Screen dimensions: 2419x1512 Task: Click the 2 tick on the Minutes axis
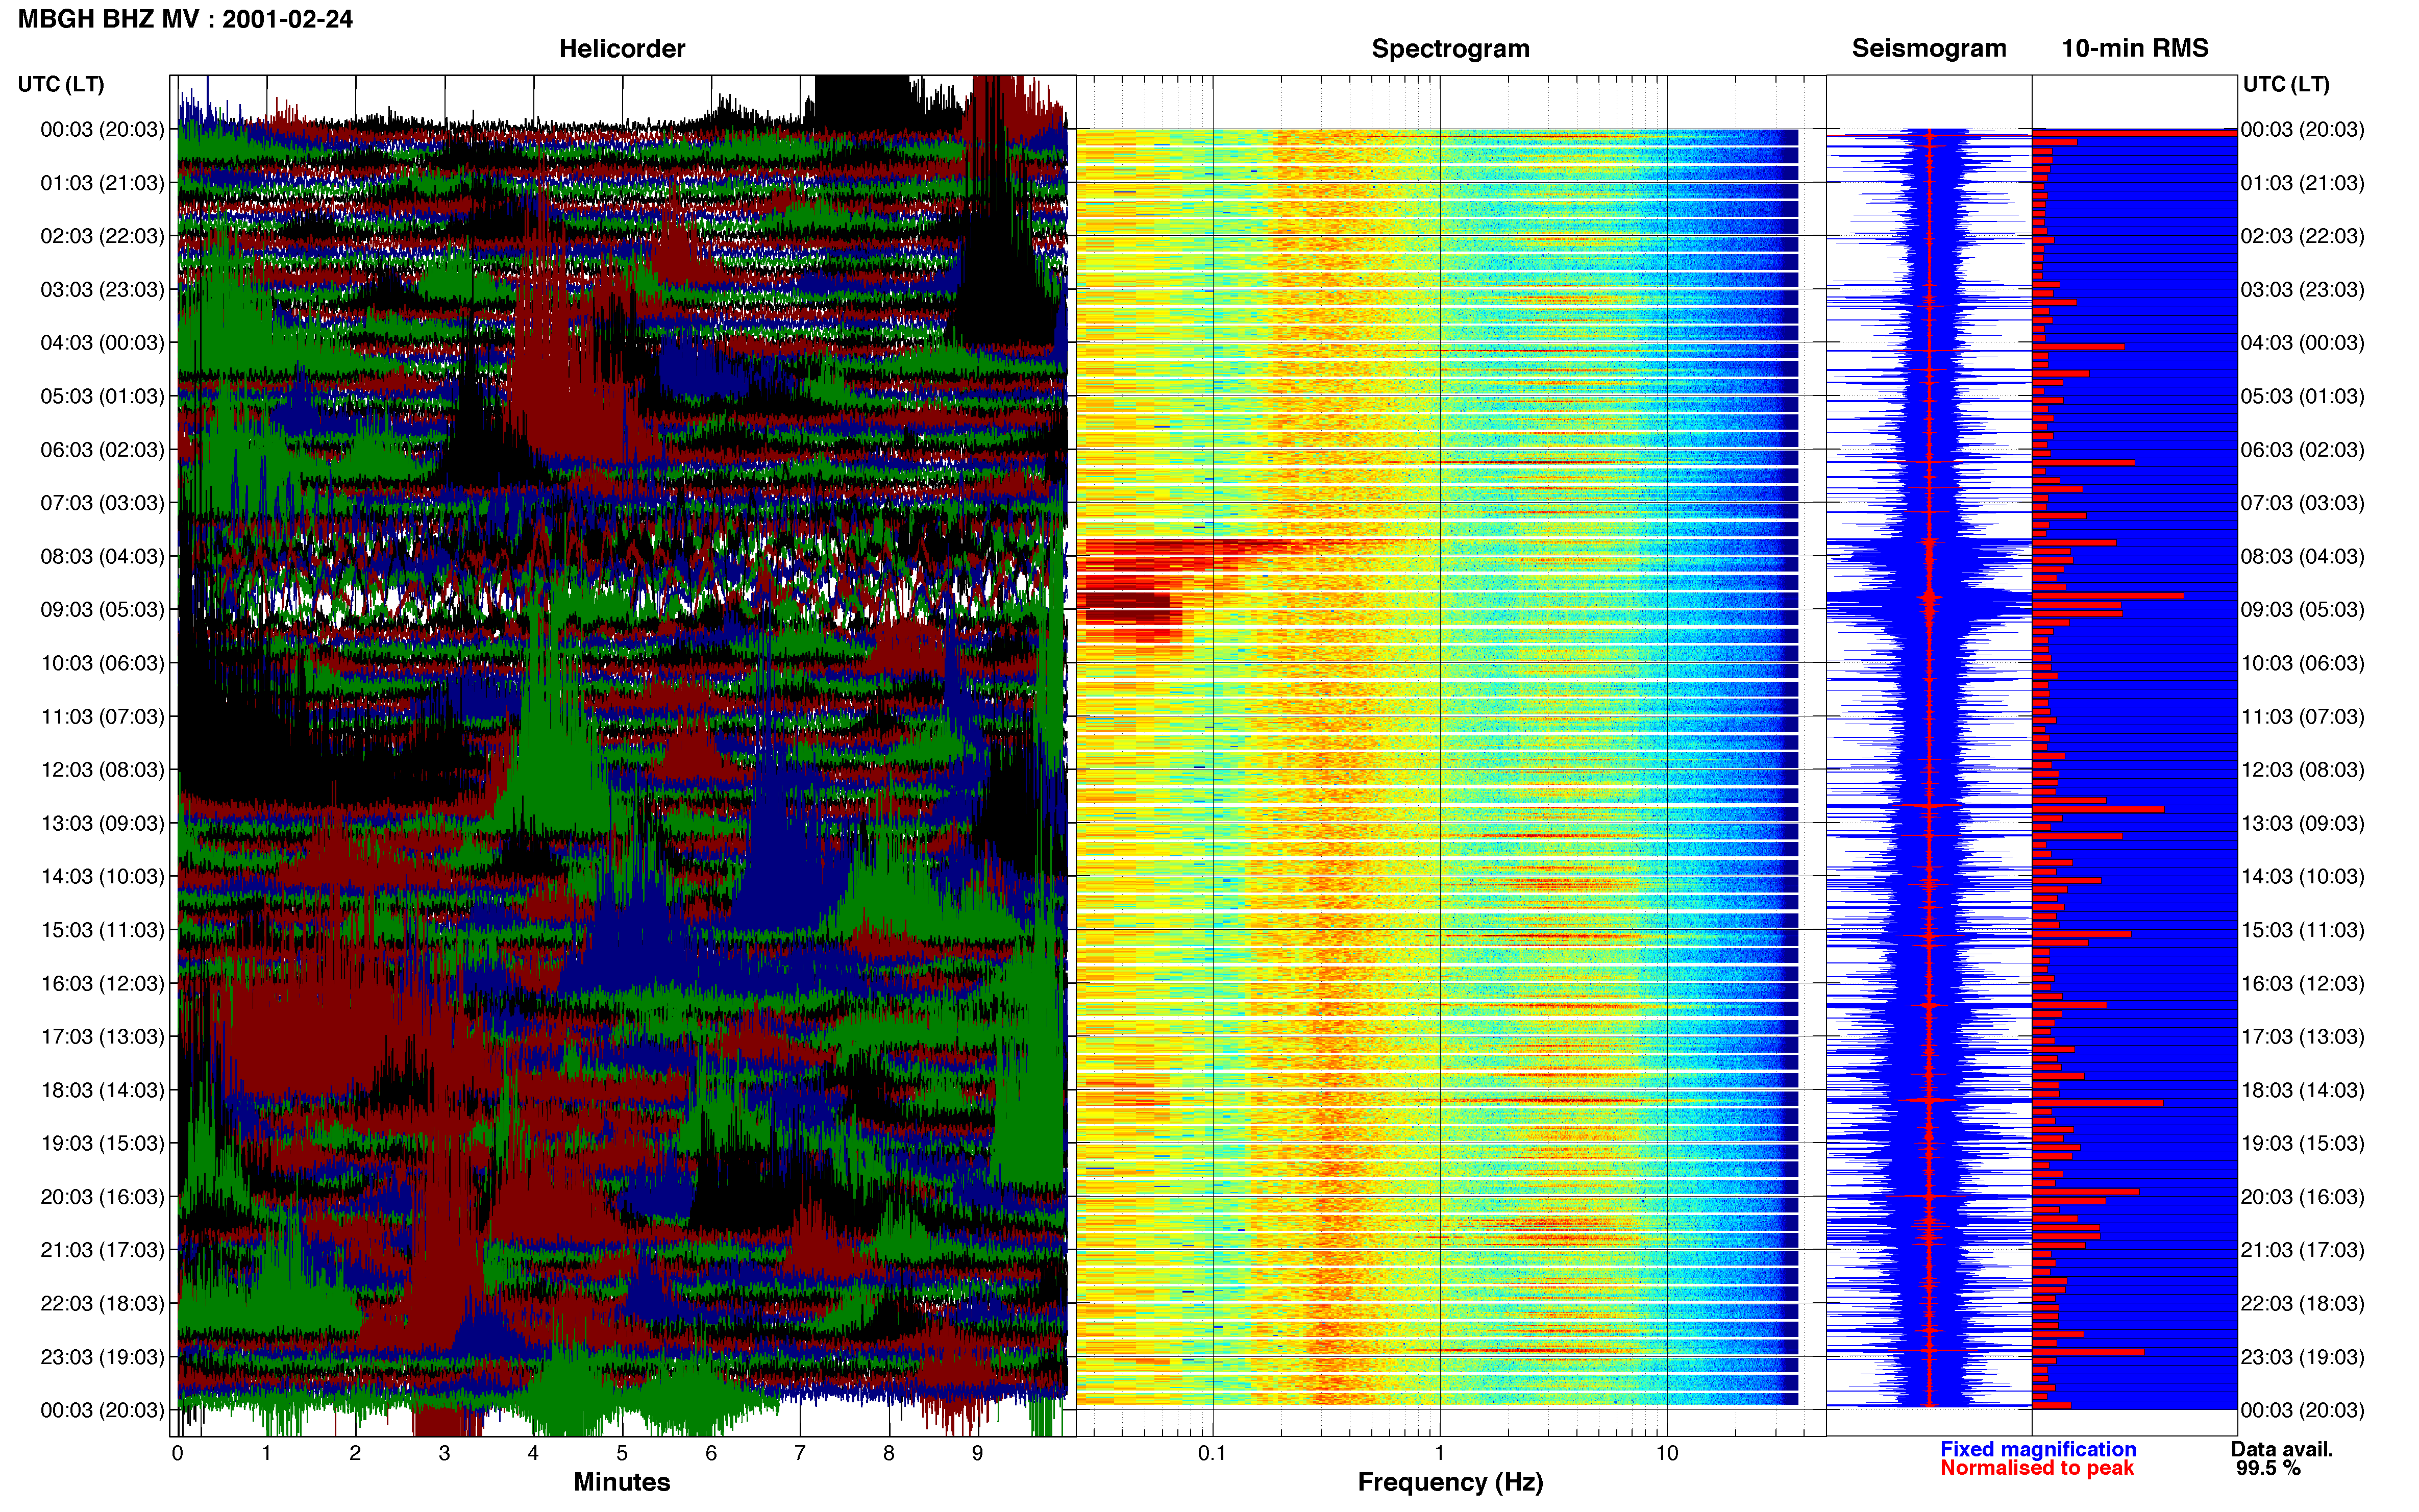[355, 1453]
